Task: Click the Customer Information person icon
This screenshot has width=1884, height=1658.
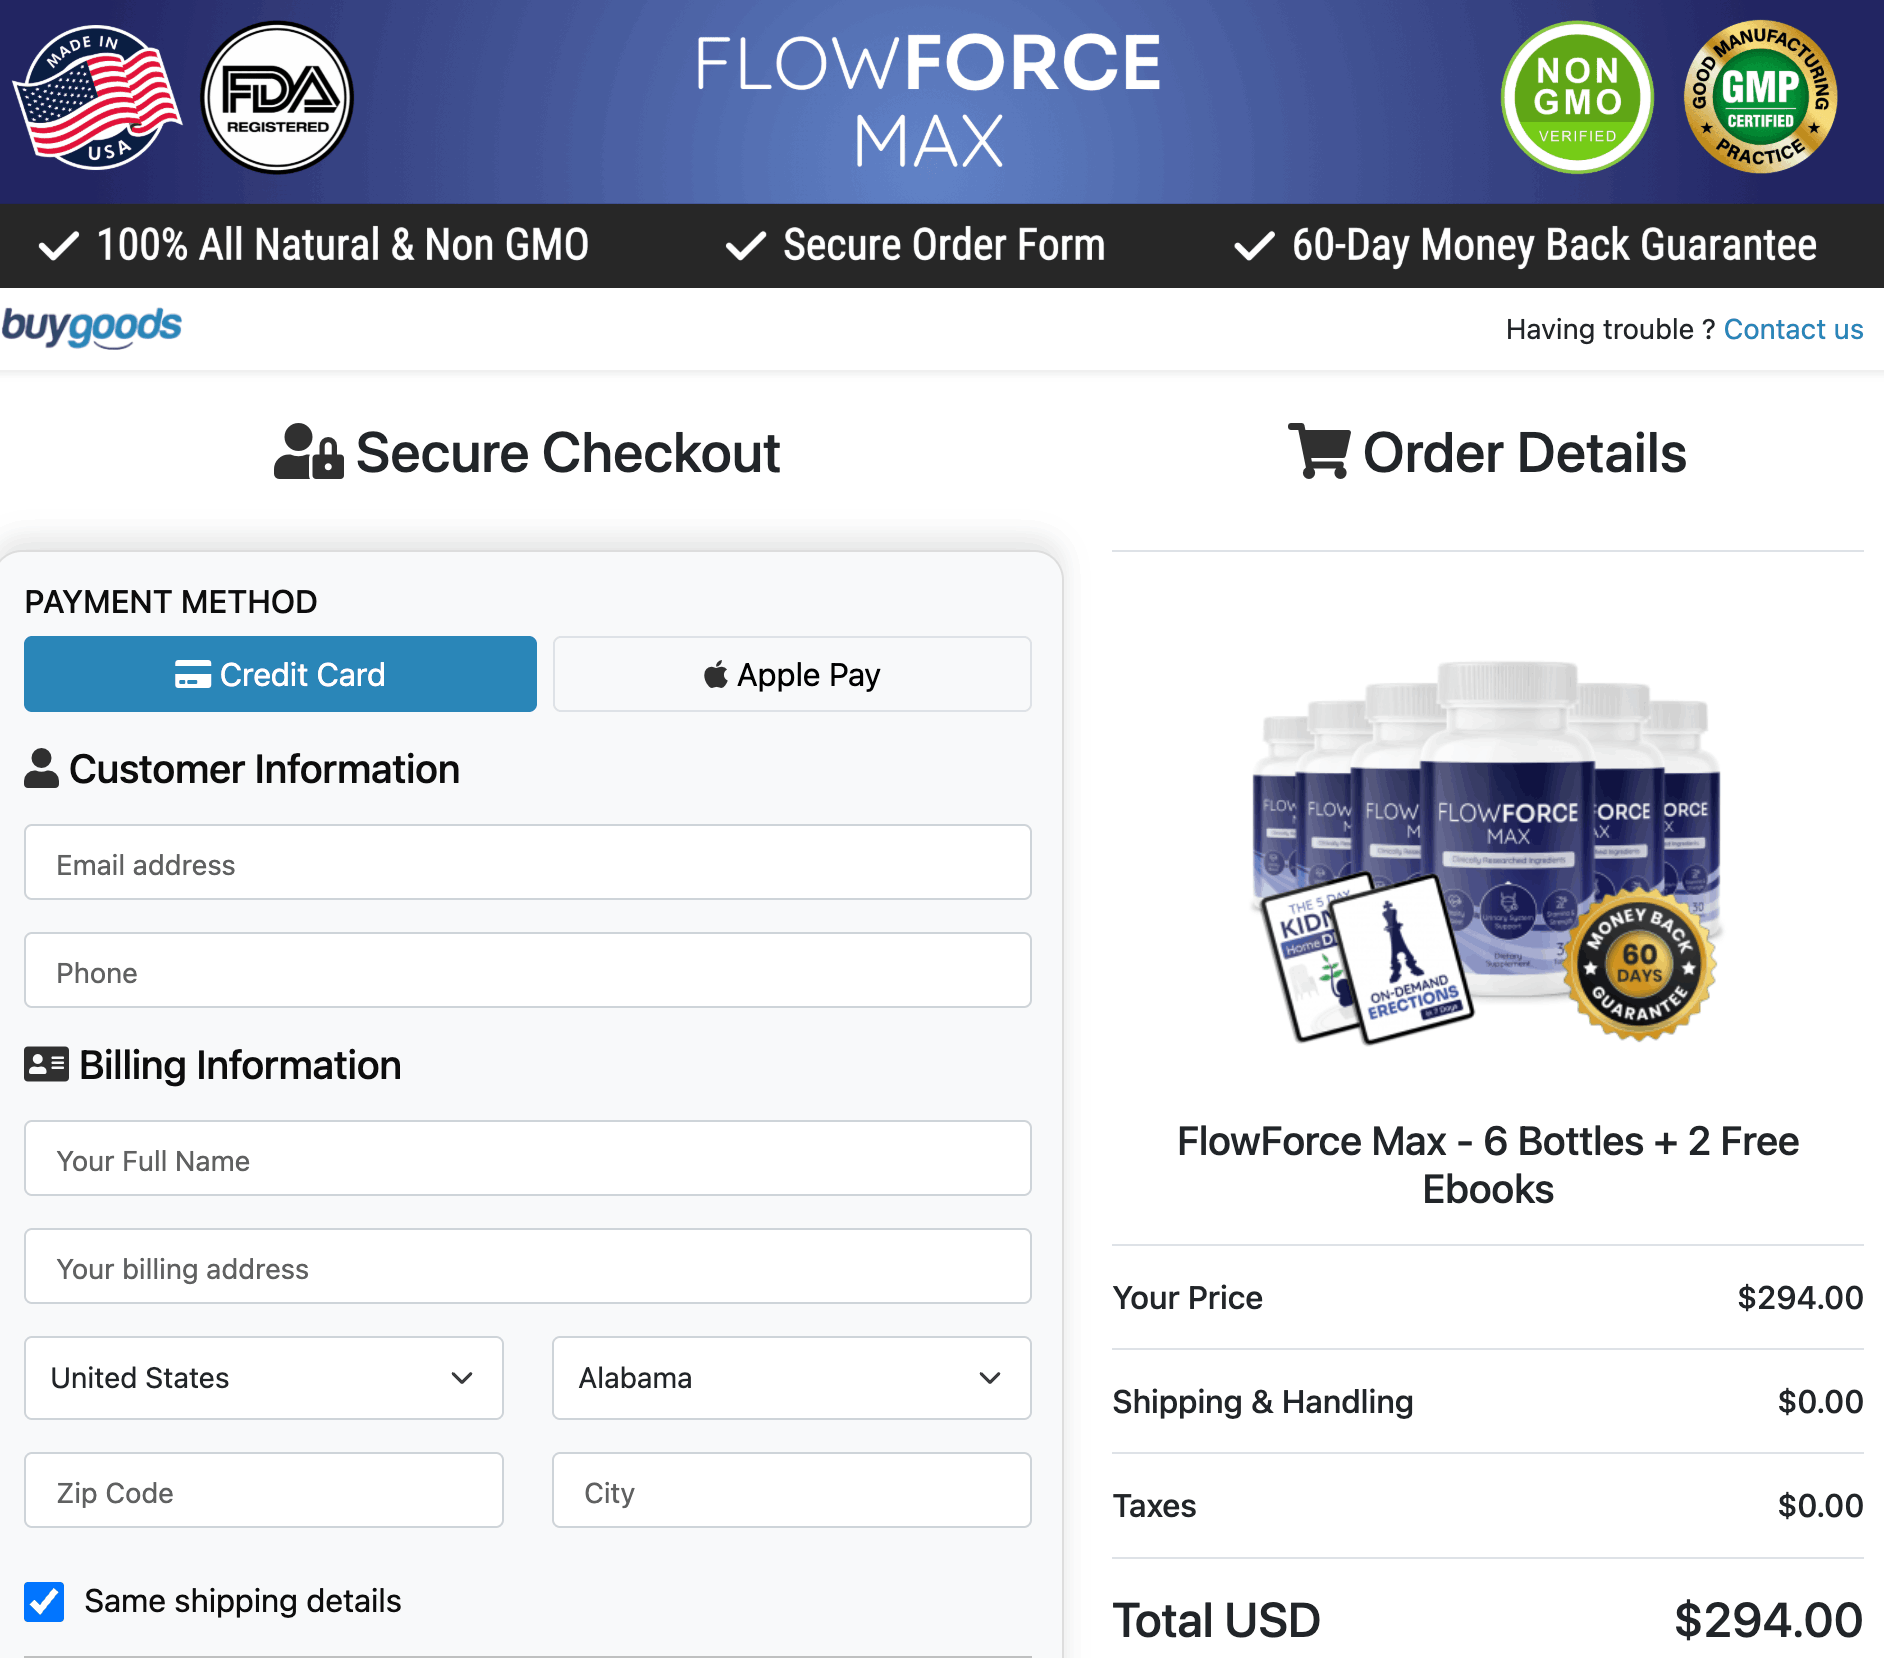Action: pos(41,768)
